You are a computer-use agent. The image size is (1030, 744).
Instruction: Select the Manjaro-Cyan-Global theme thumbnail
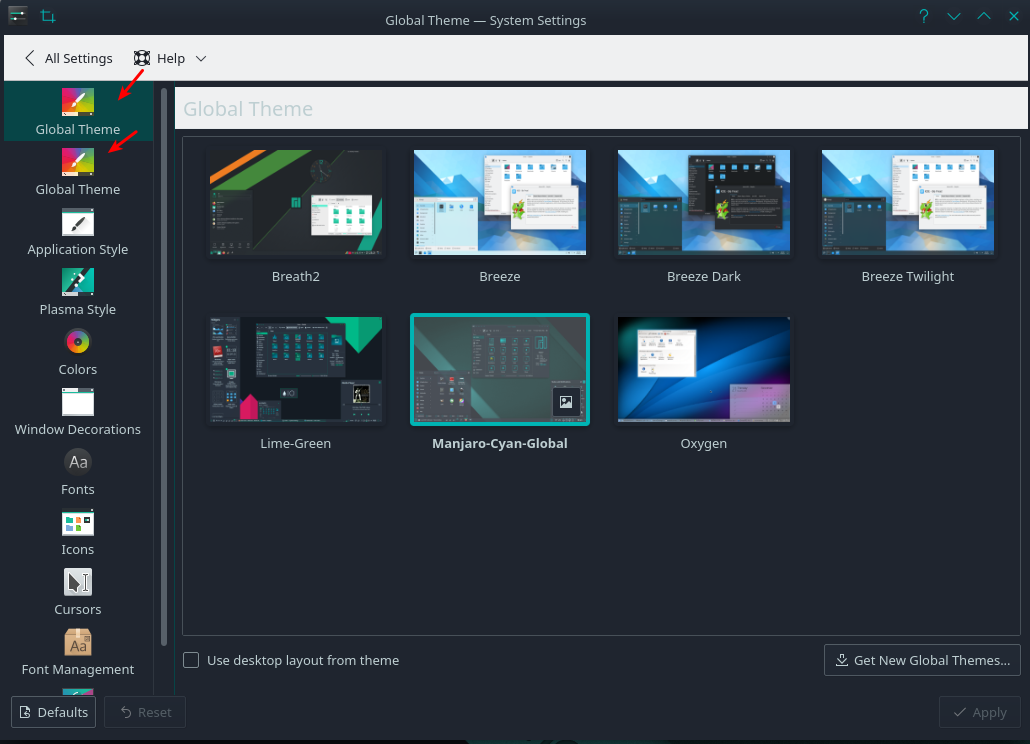500,370
